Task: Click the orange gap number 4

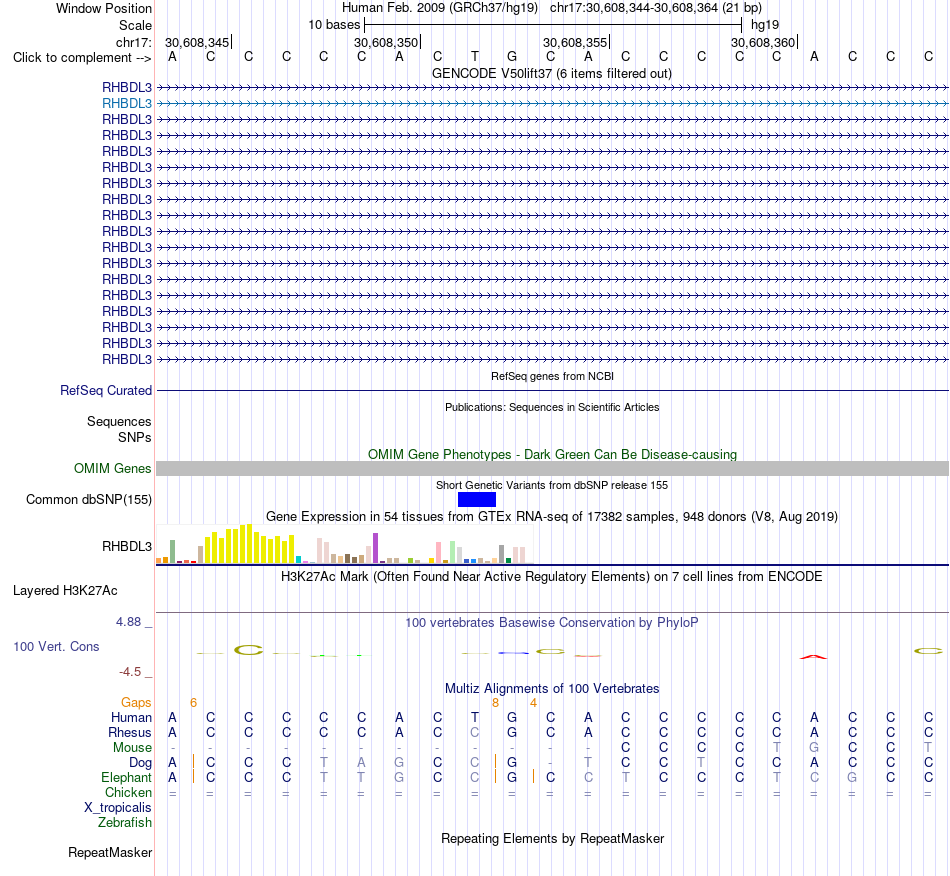Action: coord(533,703)
